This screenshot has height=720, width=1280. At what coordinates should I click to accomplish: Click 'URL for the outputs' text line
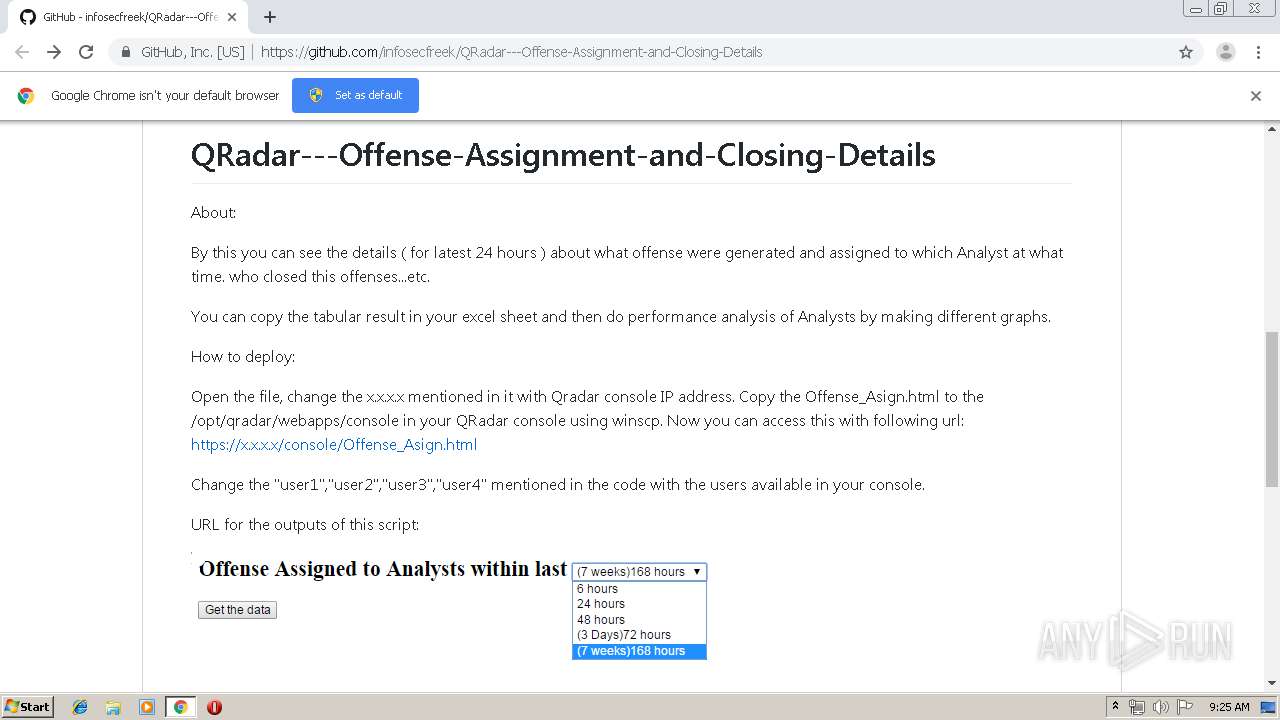305,524
